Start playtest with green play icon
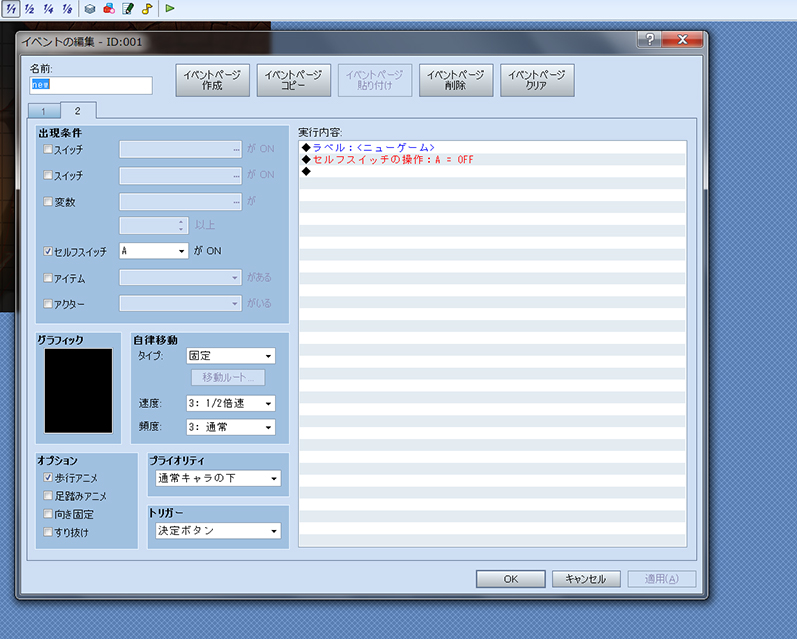The height and width of the screenshot is (639, 797). click(x=170, y=8)
